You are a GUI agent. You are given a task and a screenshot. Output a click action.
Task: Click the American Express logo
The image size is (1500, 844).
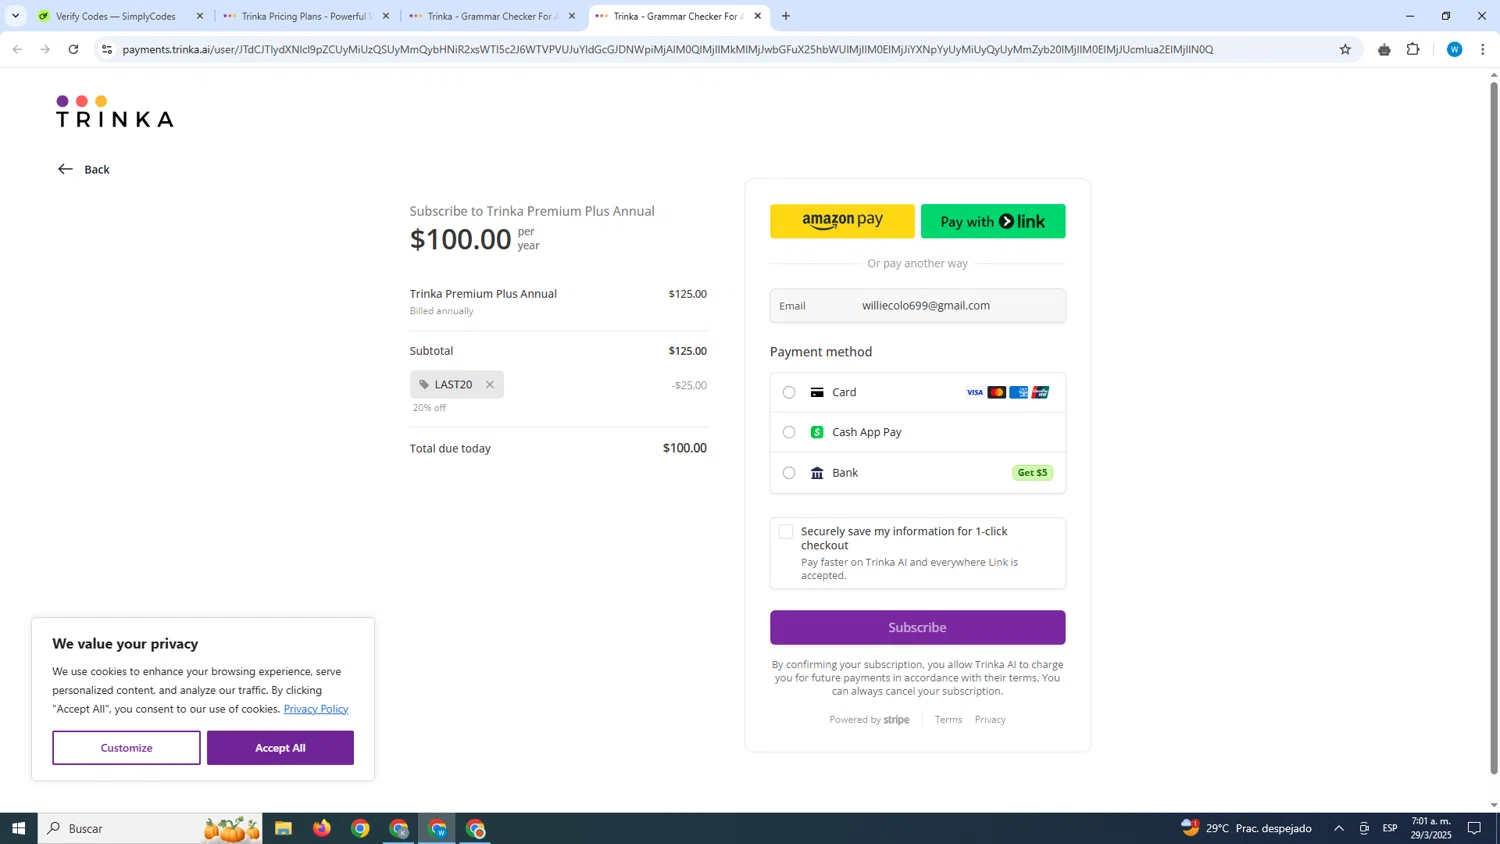[x=1019, y=393]
